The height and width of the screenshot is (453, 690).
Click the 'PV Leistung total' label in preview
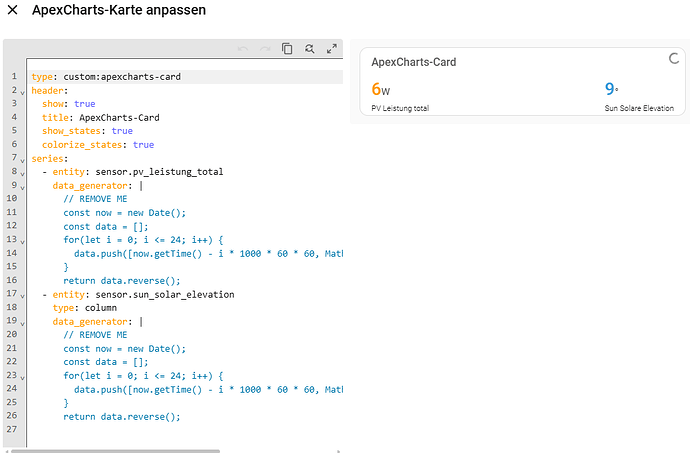[400, 108]
